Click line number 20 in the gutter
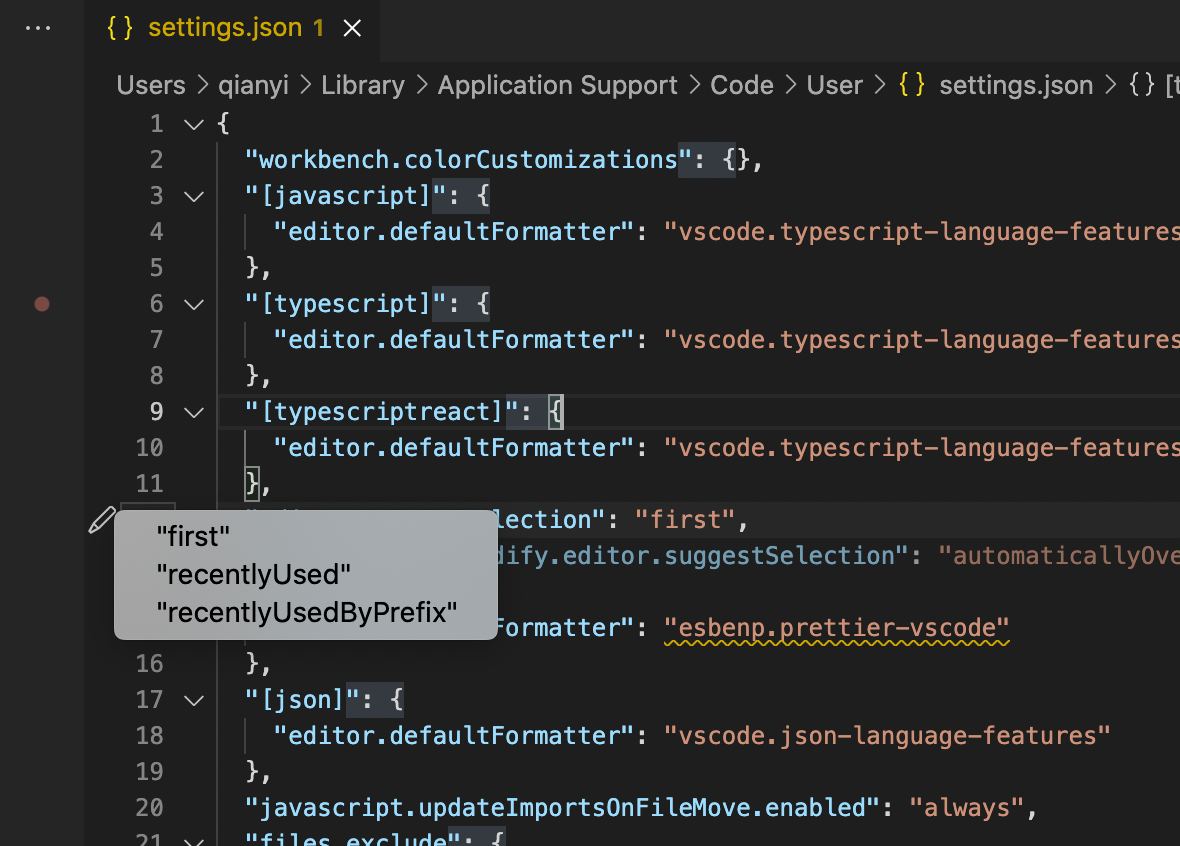This screenshot has width=1180, height=846. point(149,807)
